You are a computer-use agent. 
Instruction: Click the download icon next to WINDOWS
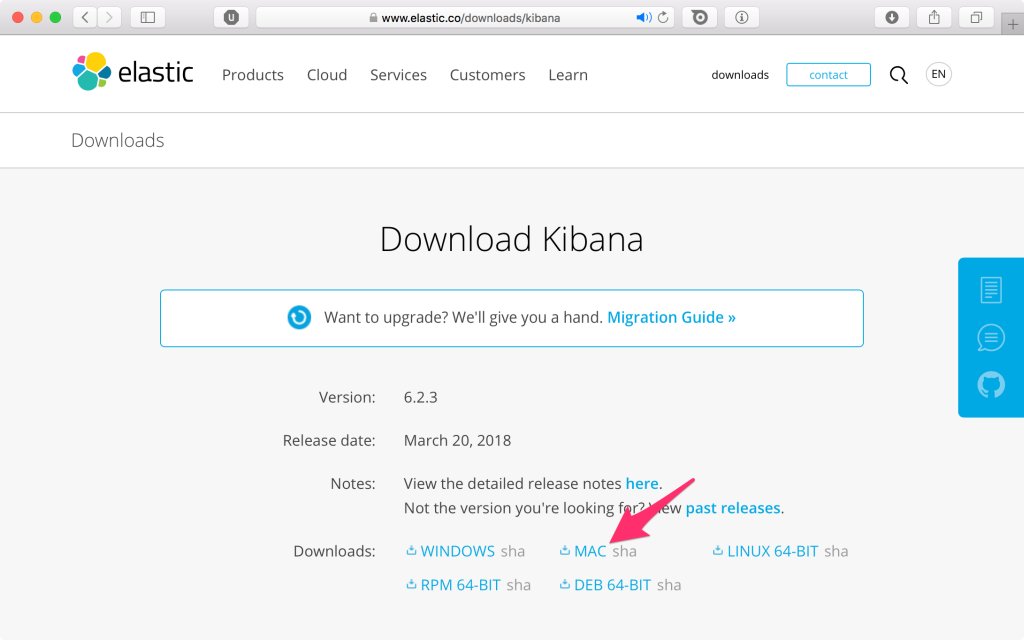click(x=411, y=551)
